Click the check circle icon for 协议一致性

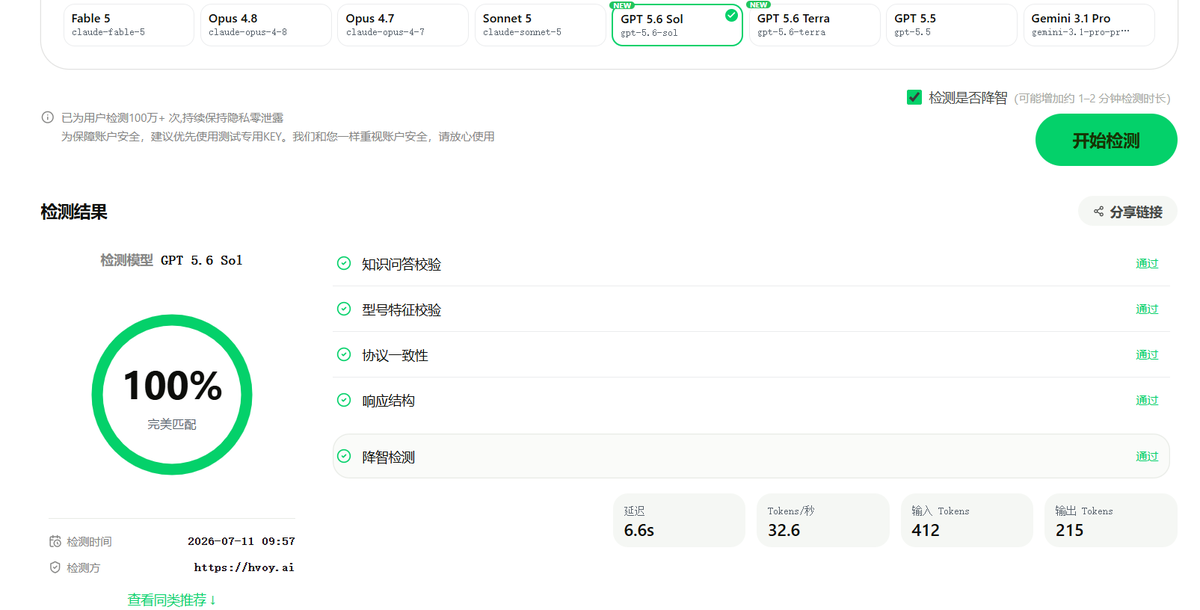344,355
